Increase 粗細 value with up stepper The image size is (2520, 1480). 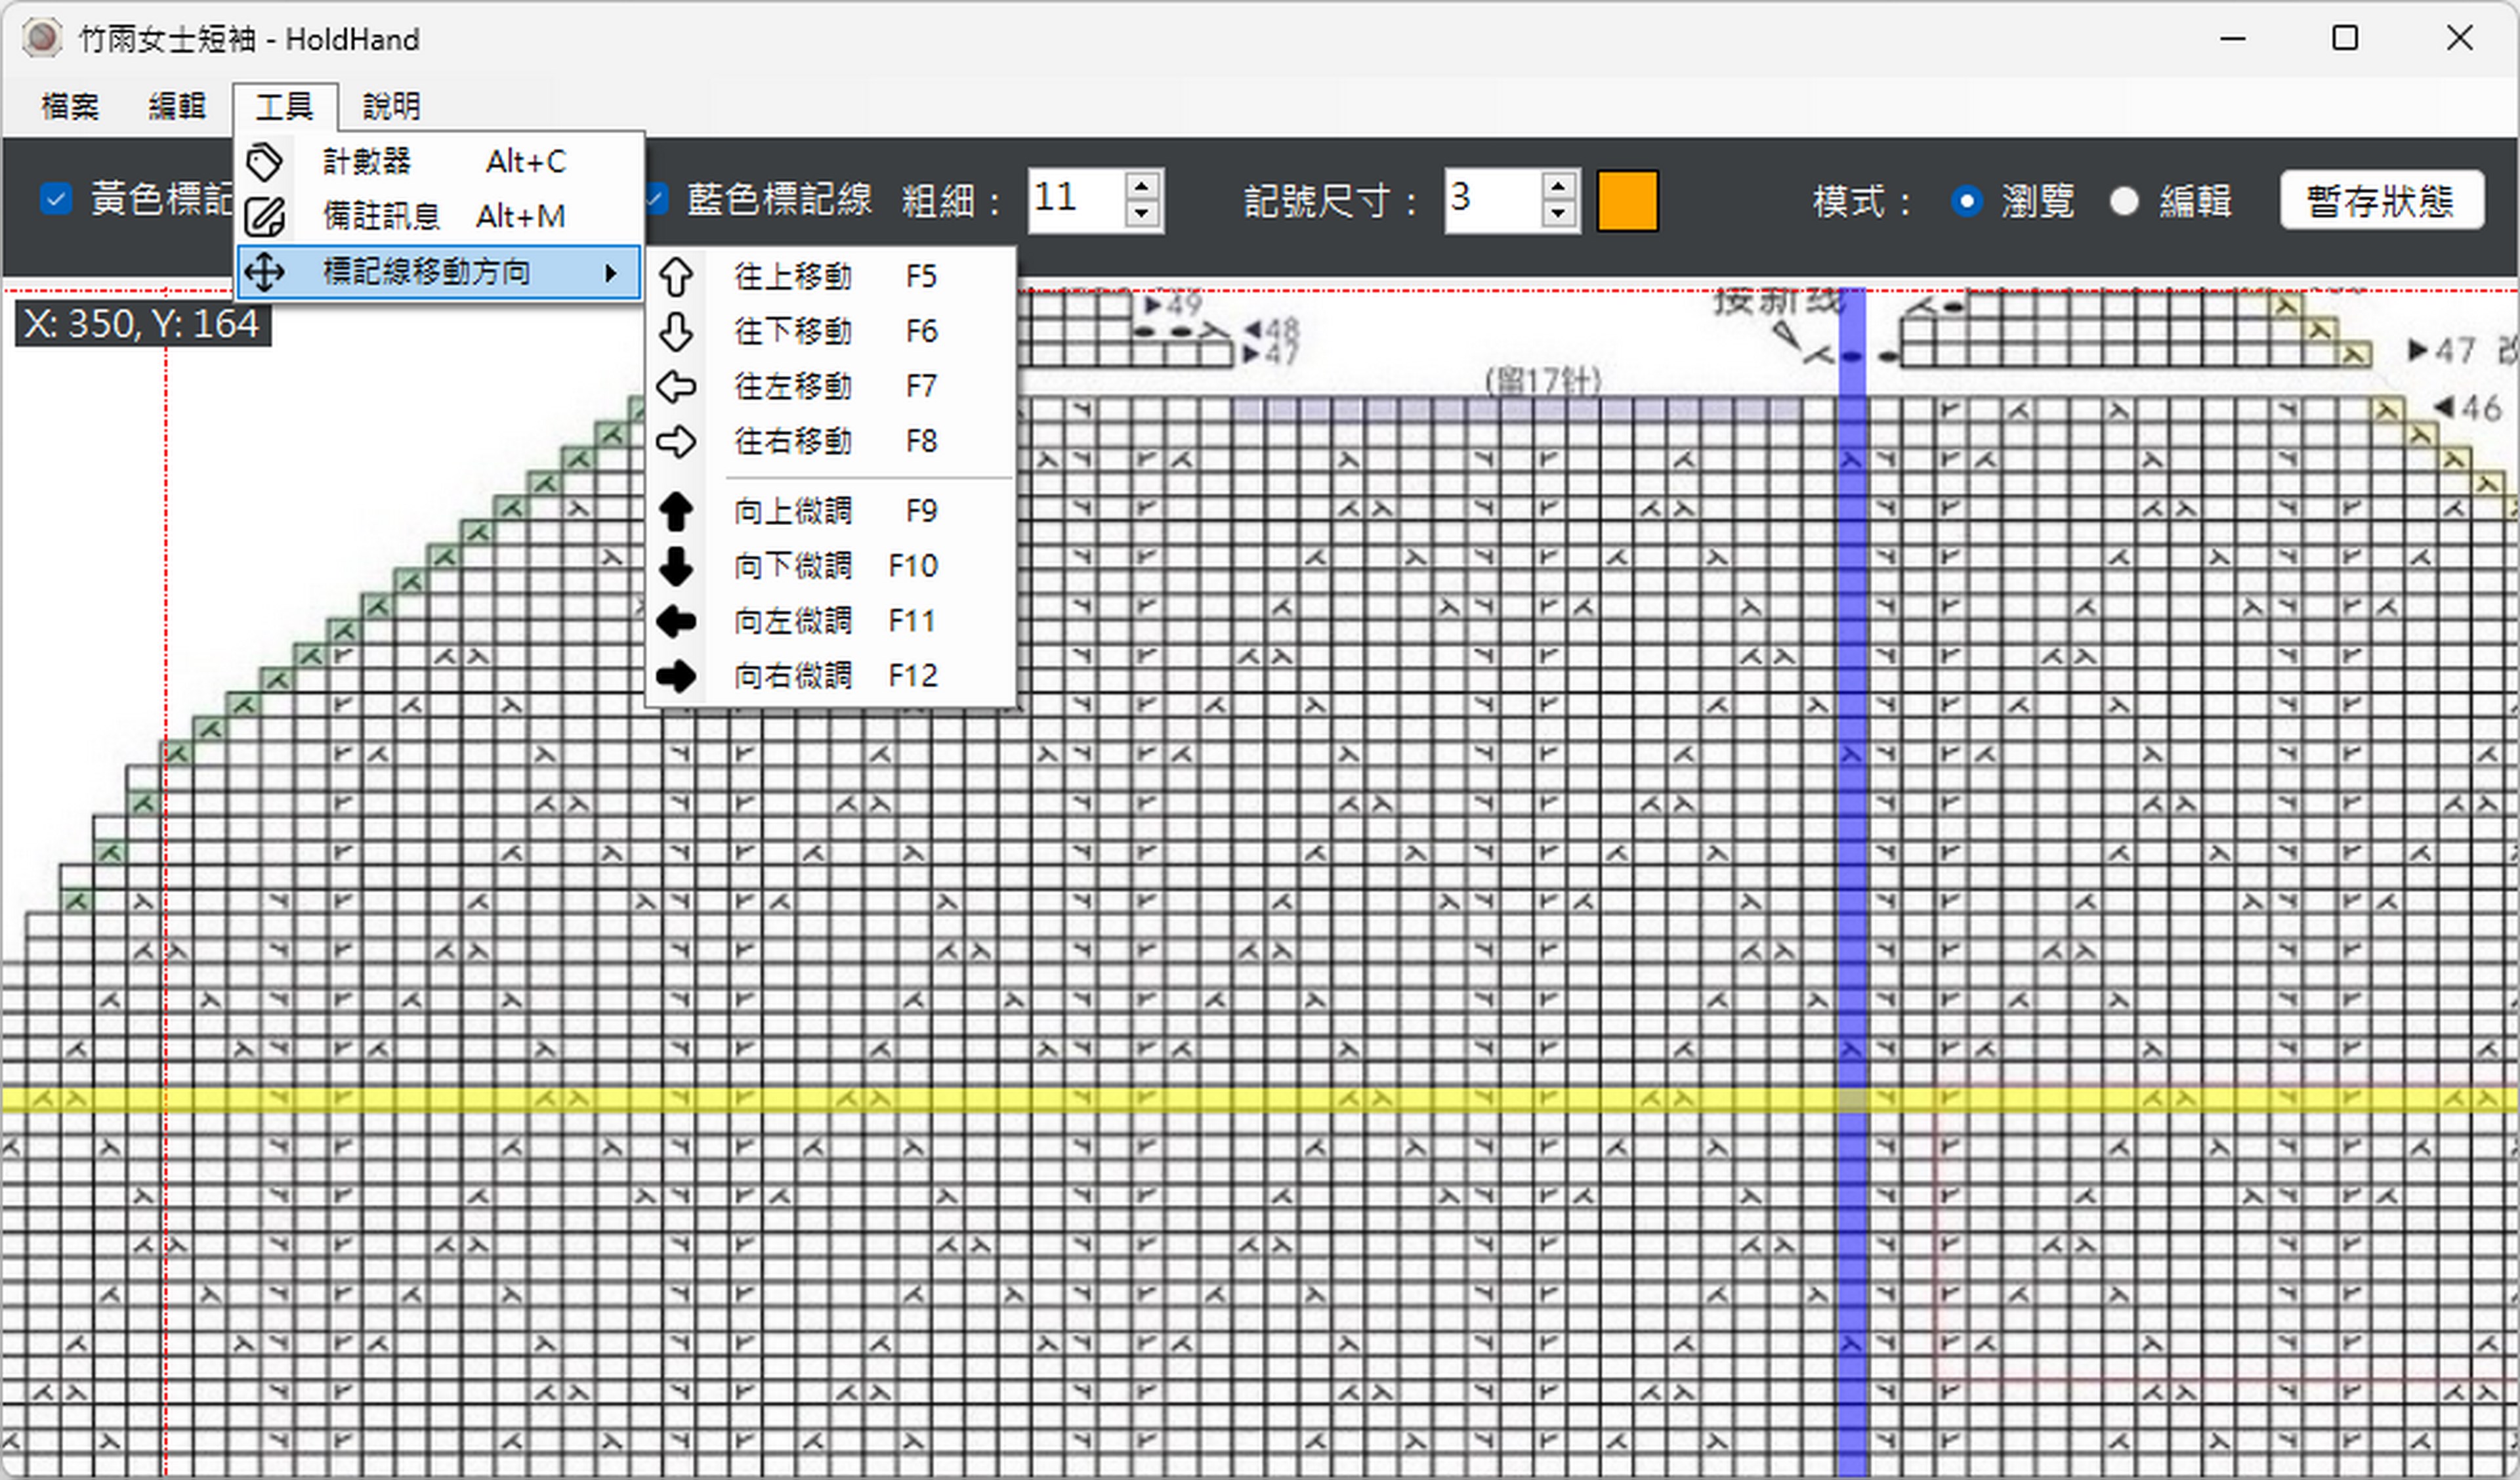click(1142, 186)
